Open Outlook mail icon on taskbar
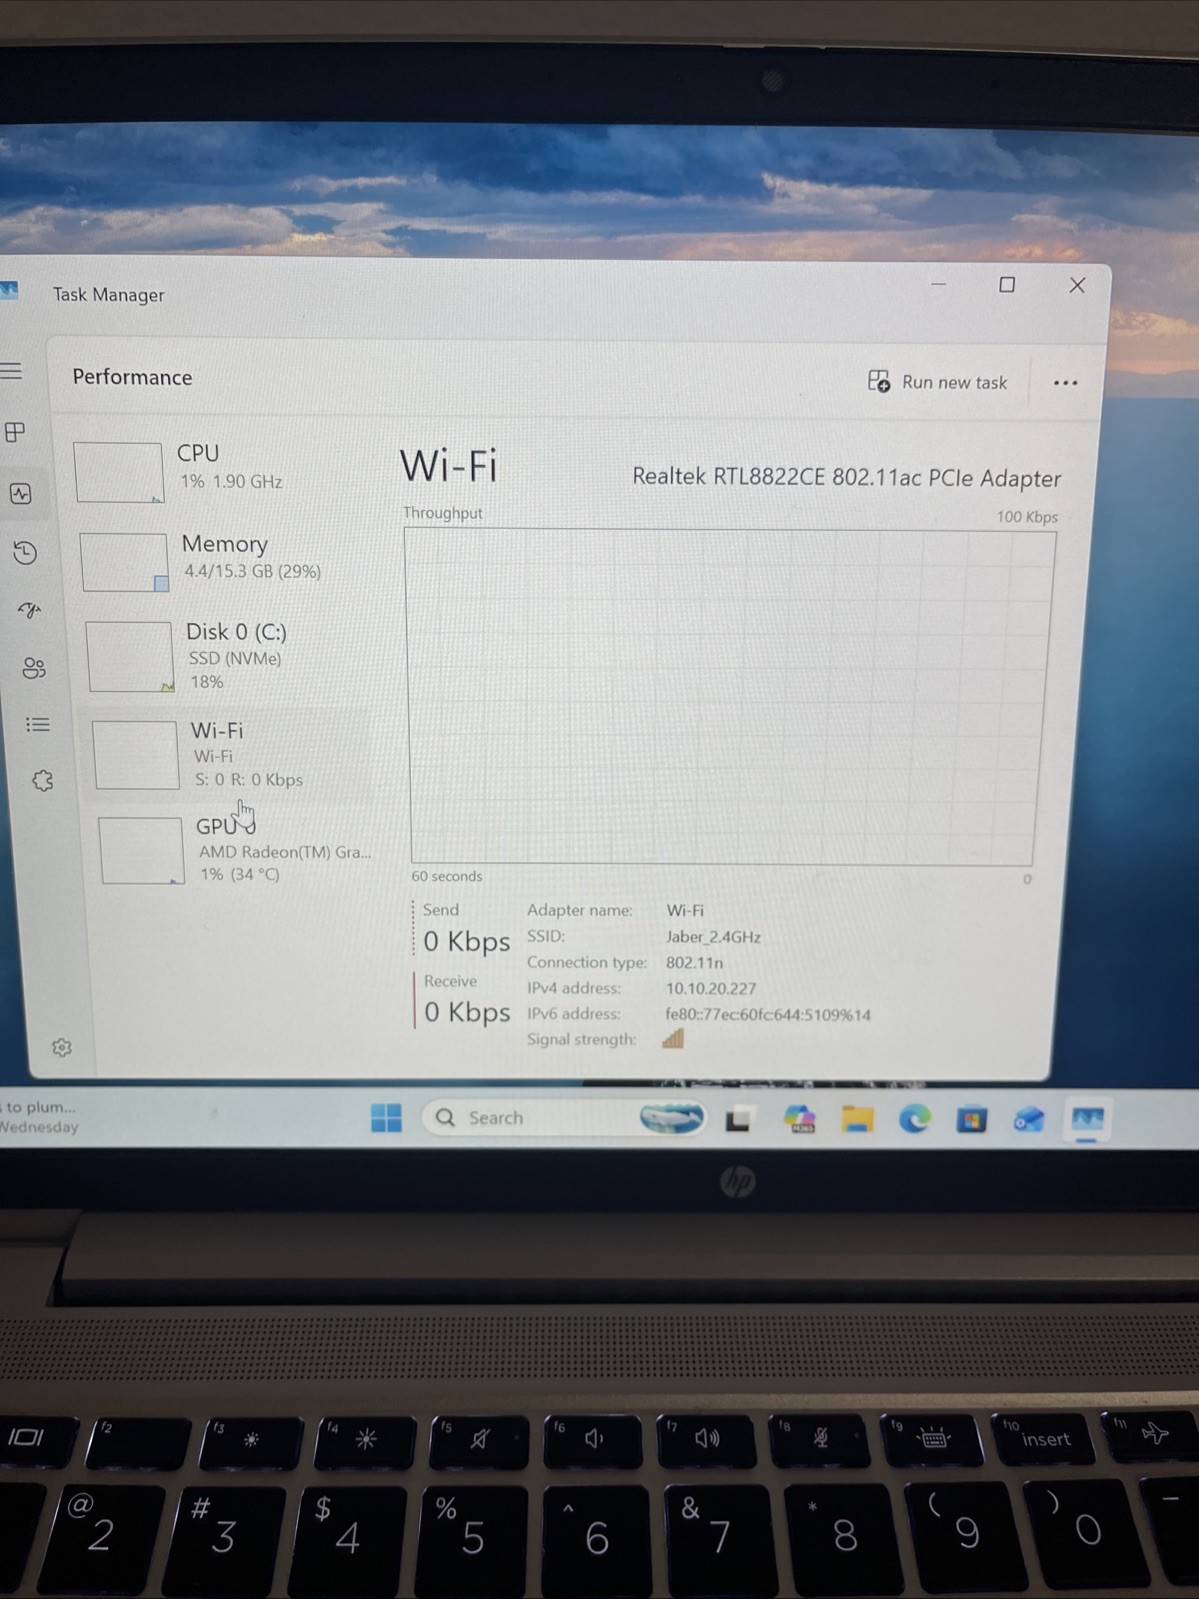The image size is (1199, 1599). pyautogui.click(x=1029, y=1119)
